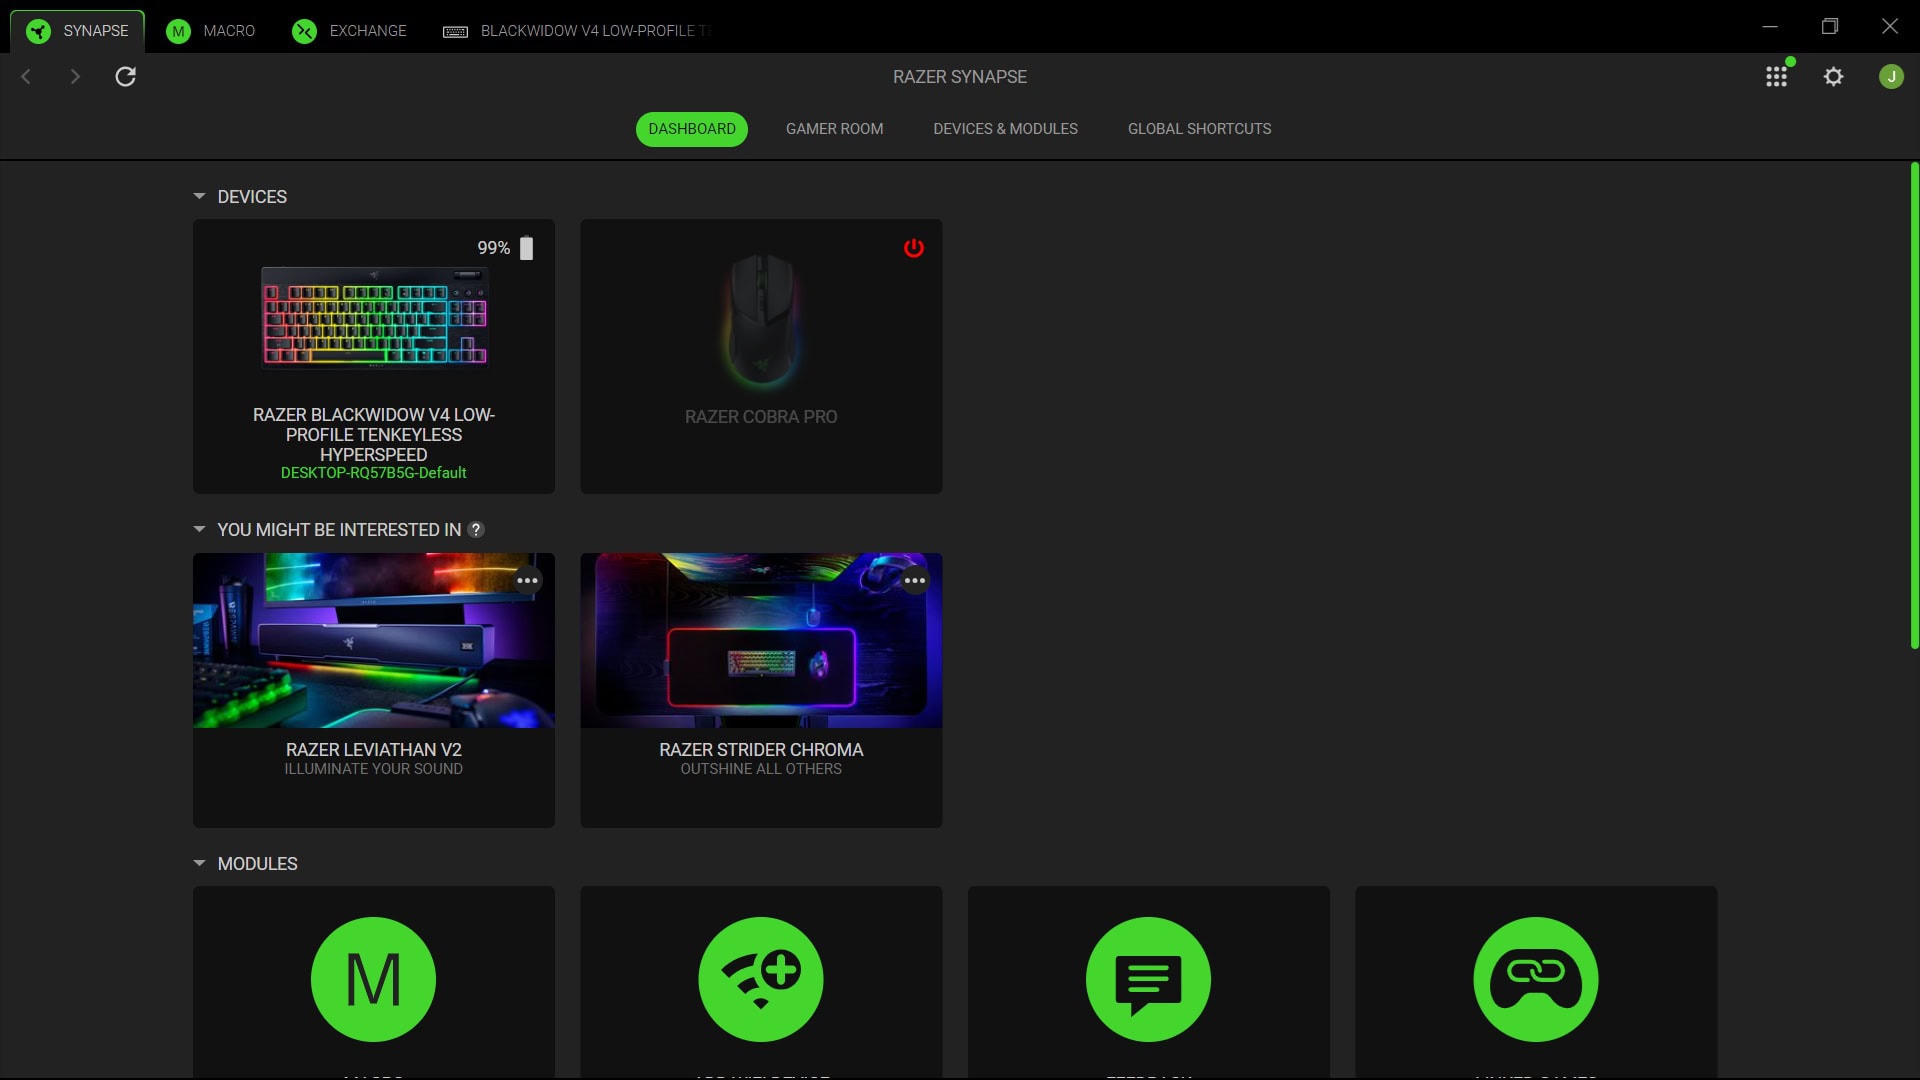Select the Dashboard tab
This screenshot has width=1920, height=1080.
[692, 129]
